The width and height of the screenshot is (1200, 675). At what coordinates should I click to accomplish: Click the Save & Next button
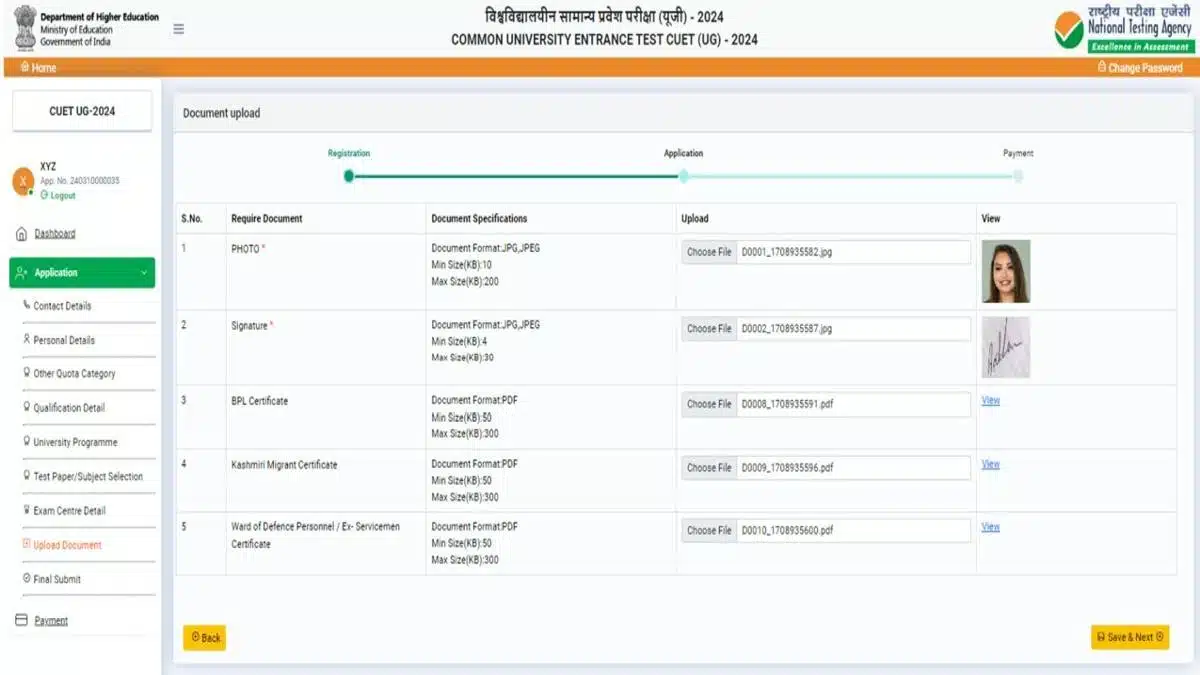coord(1130,637)
